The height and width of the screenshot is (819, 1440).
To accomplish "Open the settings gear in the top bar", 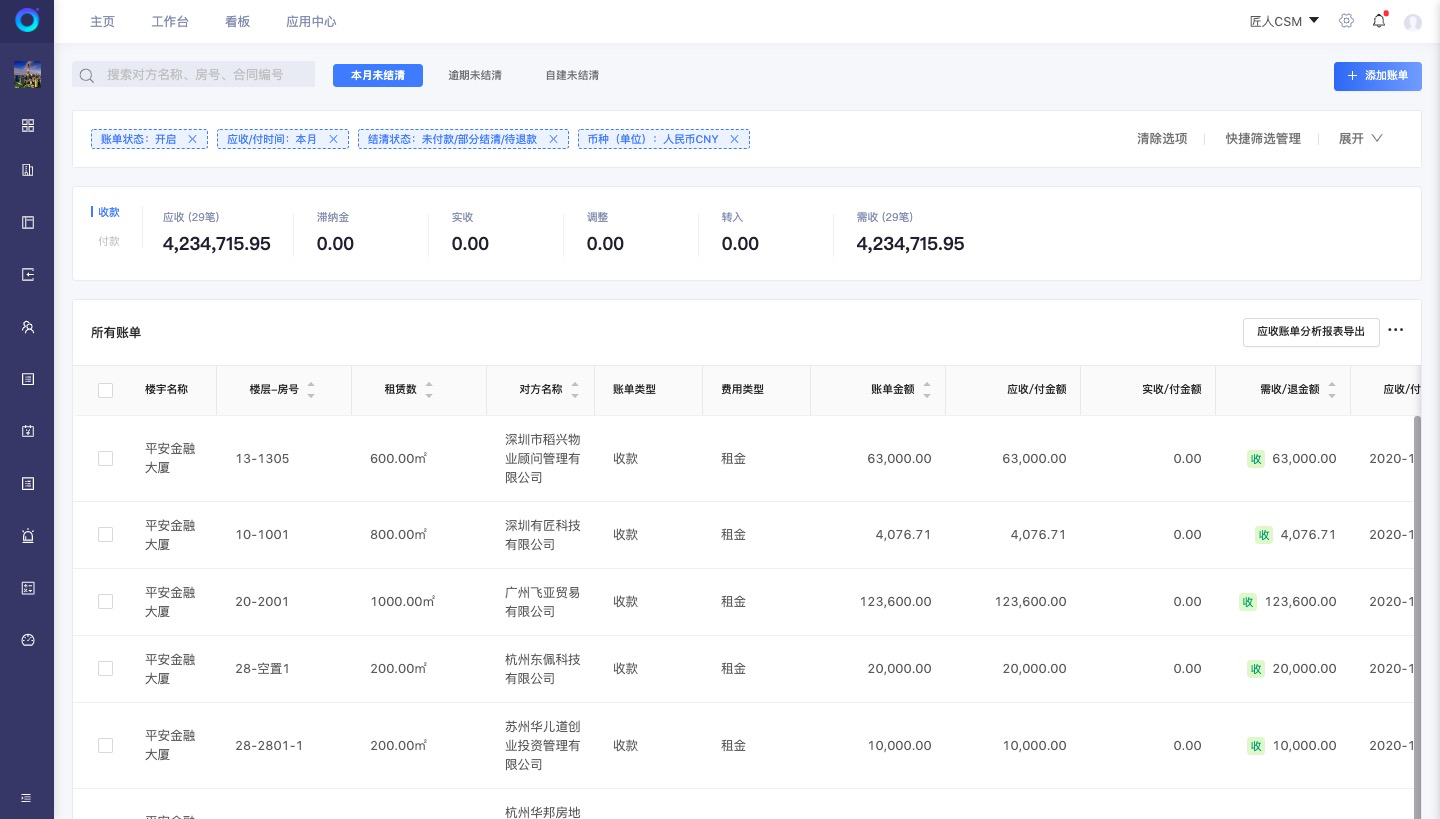I will (x=1346, y=21).
